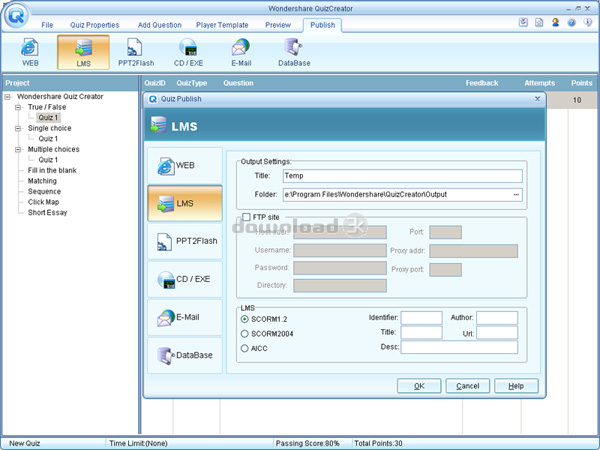The width and height of the screenshot is (600, 450).
Task: Pick the E-Mail publish icon in ribbon
Action: click(241, 52)
